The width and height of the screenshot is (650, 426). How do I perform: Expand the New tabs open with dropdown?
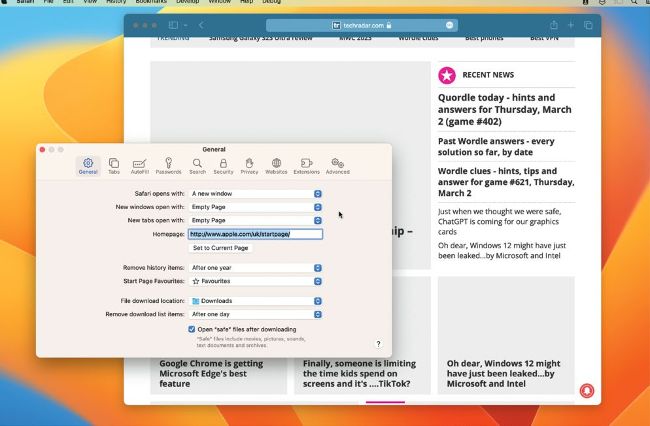click(x=255, y=220)
